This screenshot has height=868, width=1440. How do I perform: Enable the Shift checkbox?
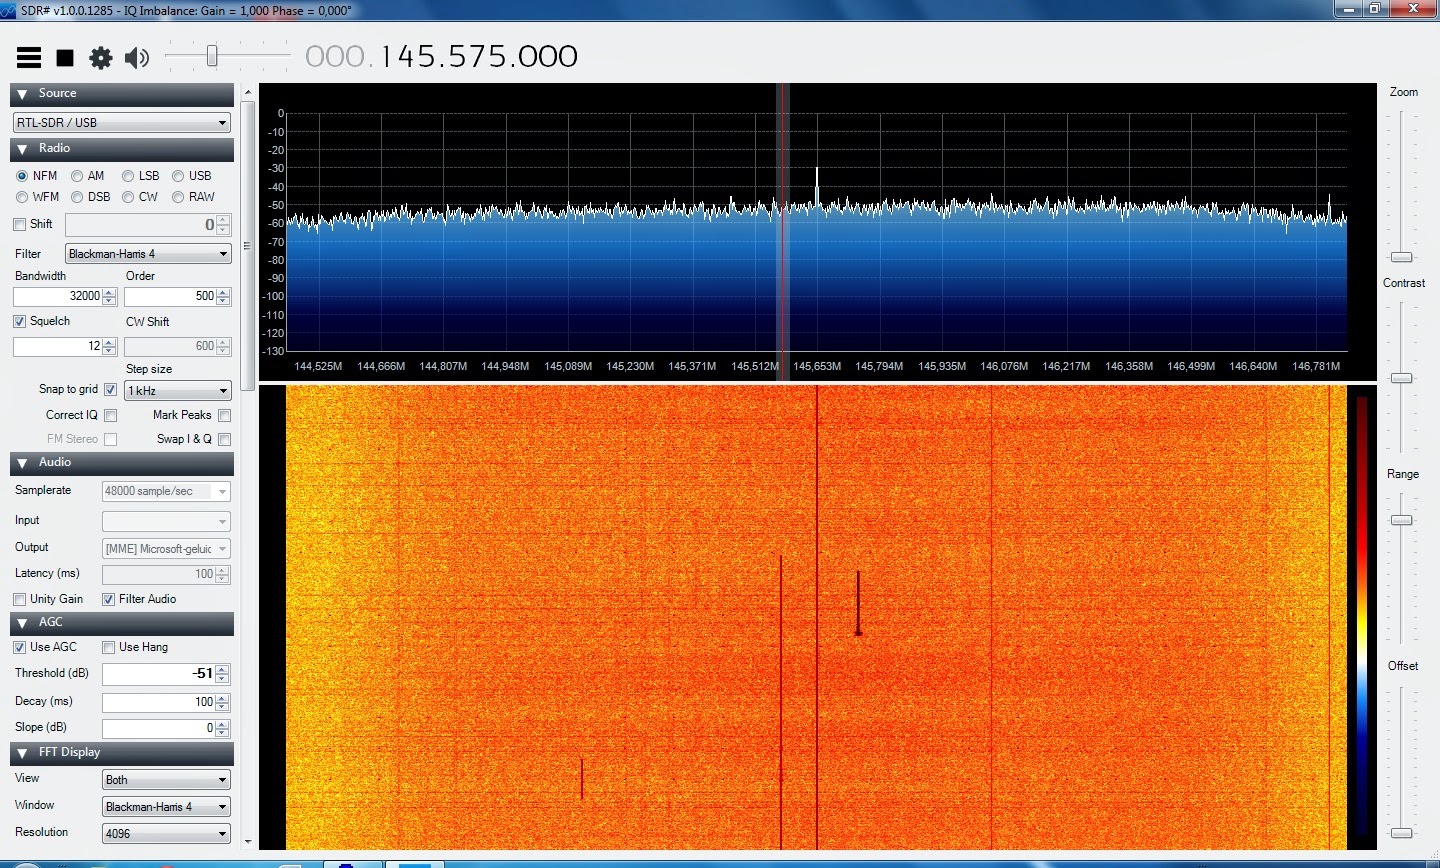pyautogui.click(x=19, y=224)
